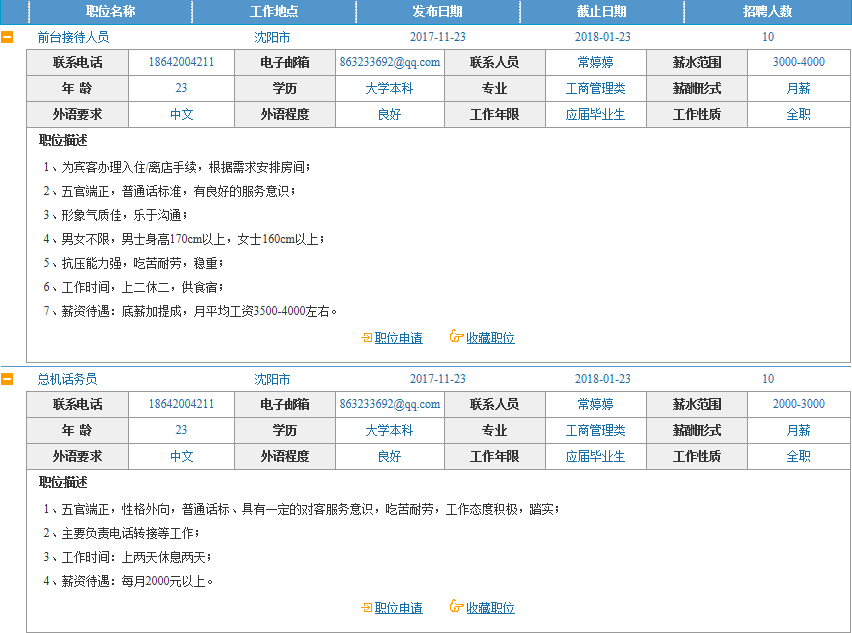This screenshot has width=852, height=633.
Task: Click the line 抗压能力强，吃苦耐劳，稳重
Action: coord(133,263)
